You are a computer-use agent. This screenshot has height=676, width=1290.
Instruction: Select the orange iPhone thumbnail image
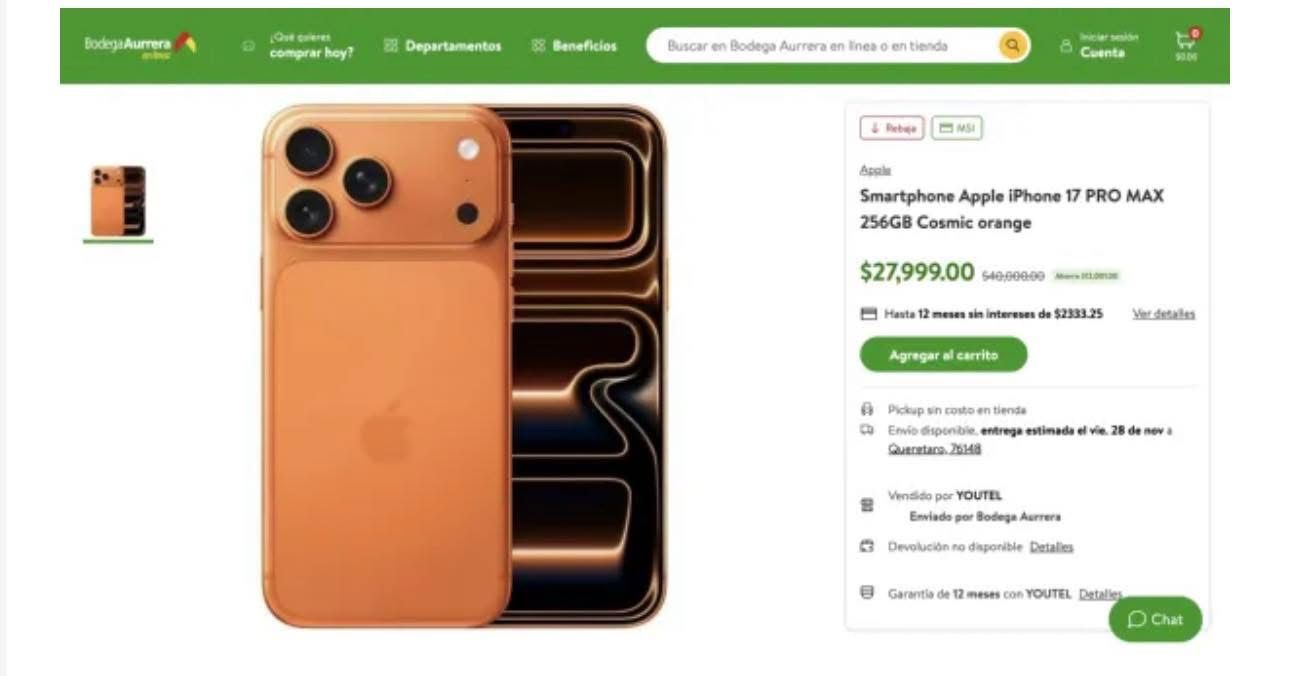119,202
